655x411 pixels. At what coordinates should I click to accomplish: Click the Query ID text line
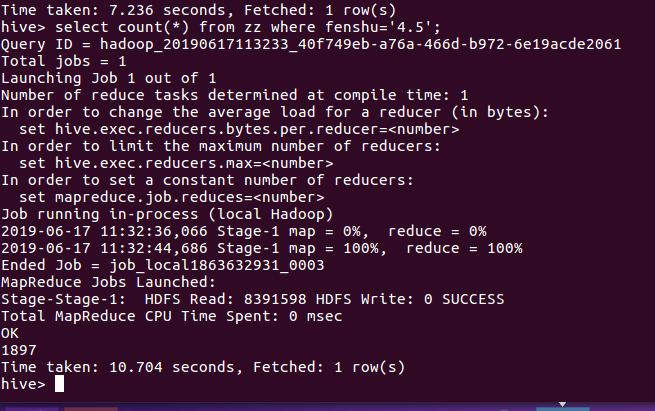310,44
